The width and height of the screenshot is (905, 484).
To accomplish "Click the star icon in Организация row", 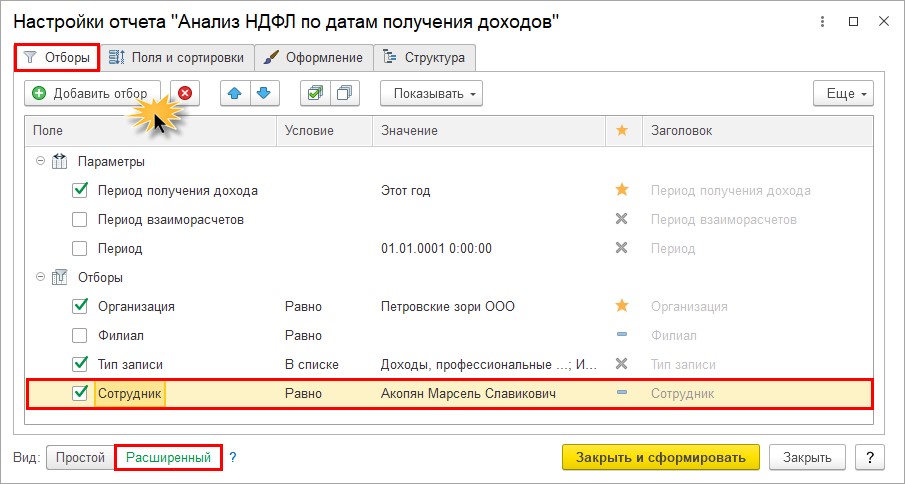I will tap(622, 306).
